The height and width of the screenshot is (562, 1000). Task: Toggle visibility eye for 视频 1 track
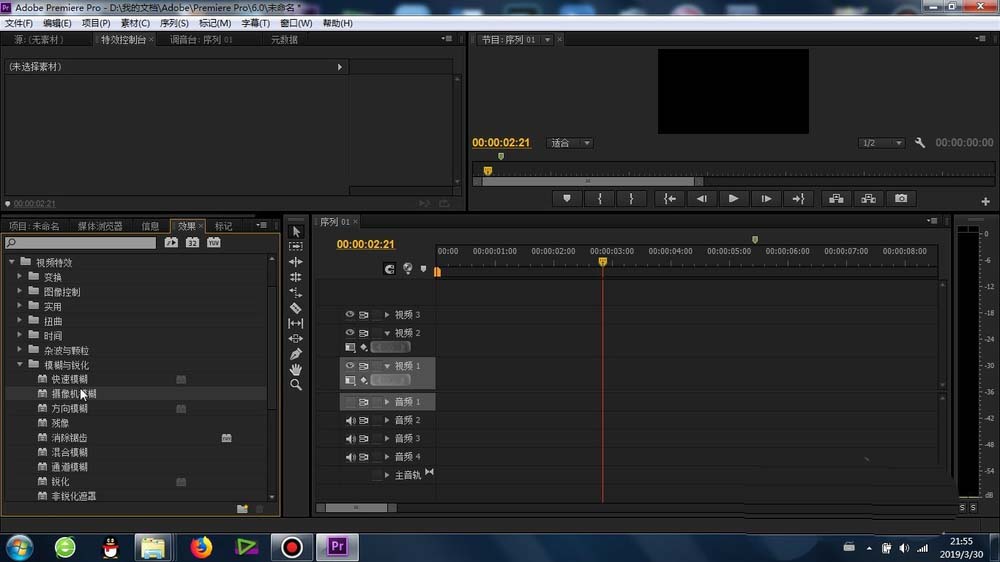(x=349, y=366)
